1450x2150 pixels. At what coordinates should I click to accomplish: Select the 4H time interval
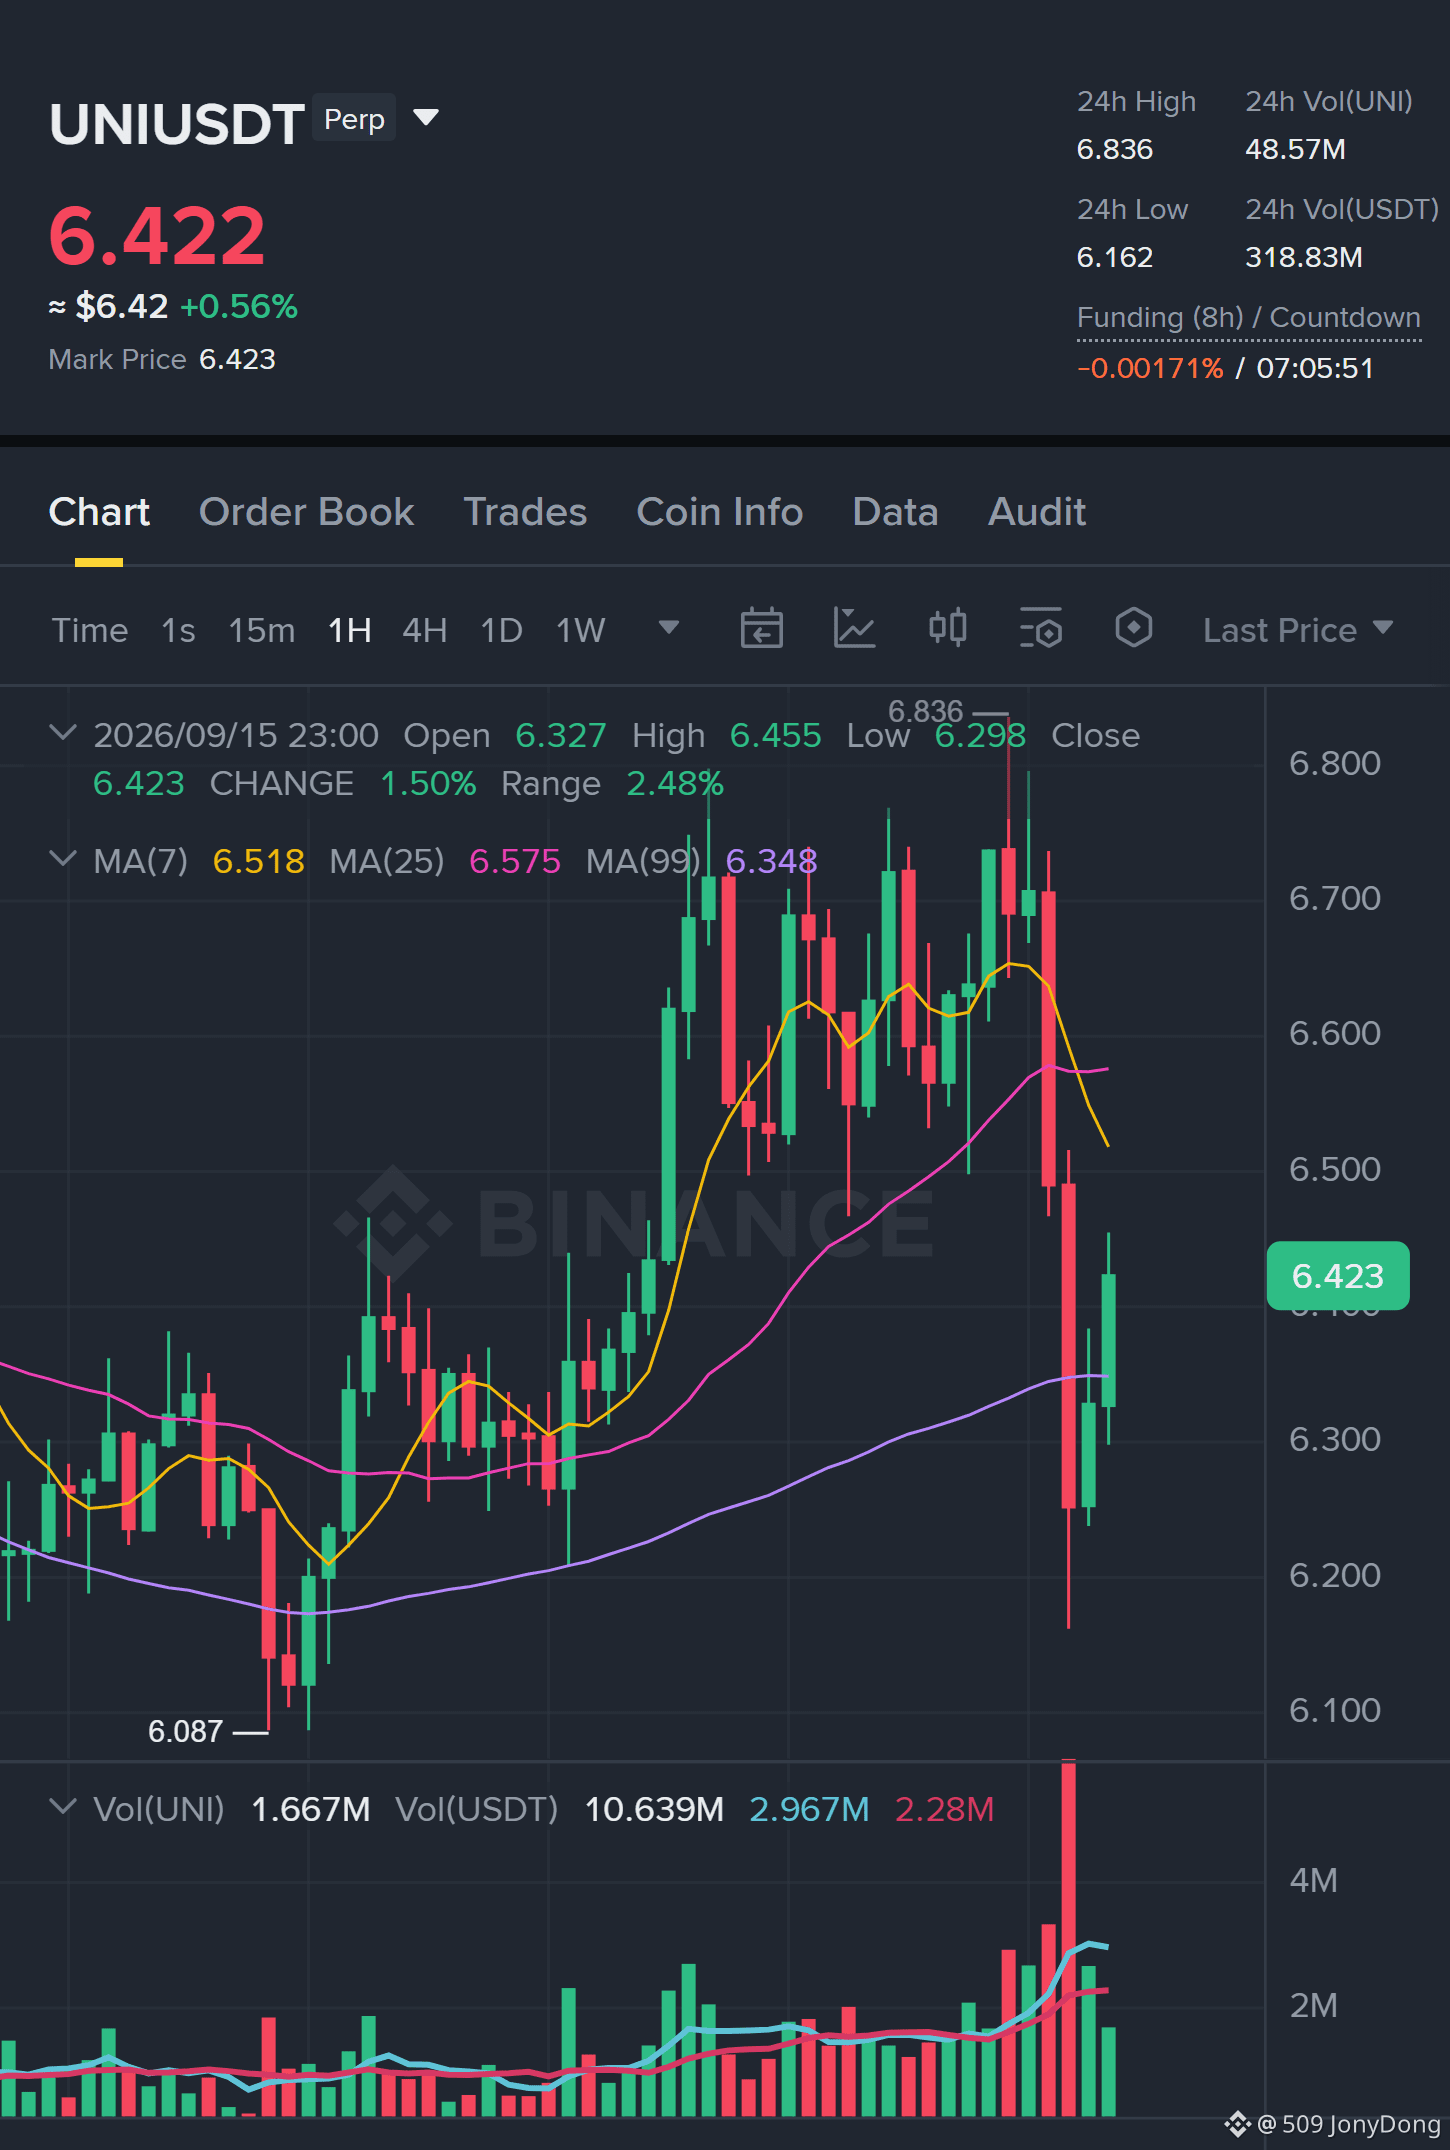[x=424, y=630]
